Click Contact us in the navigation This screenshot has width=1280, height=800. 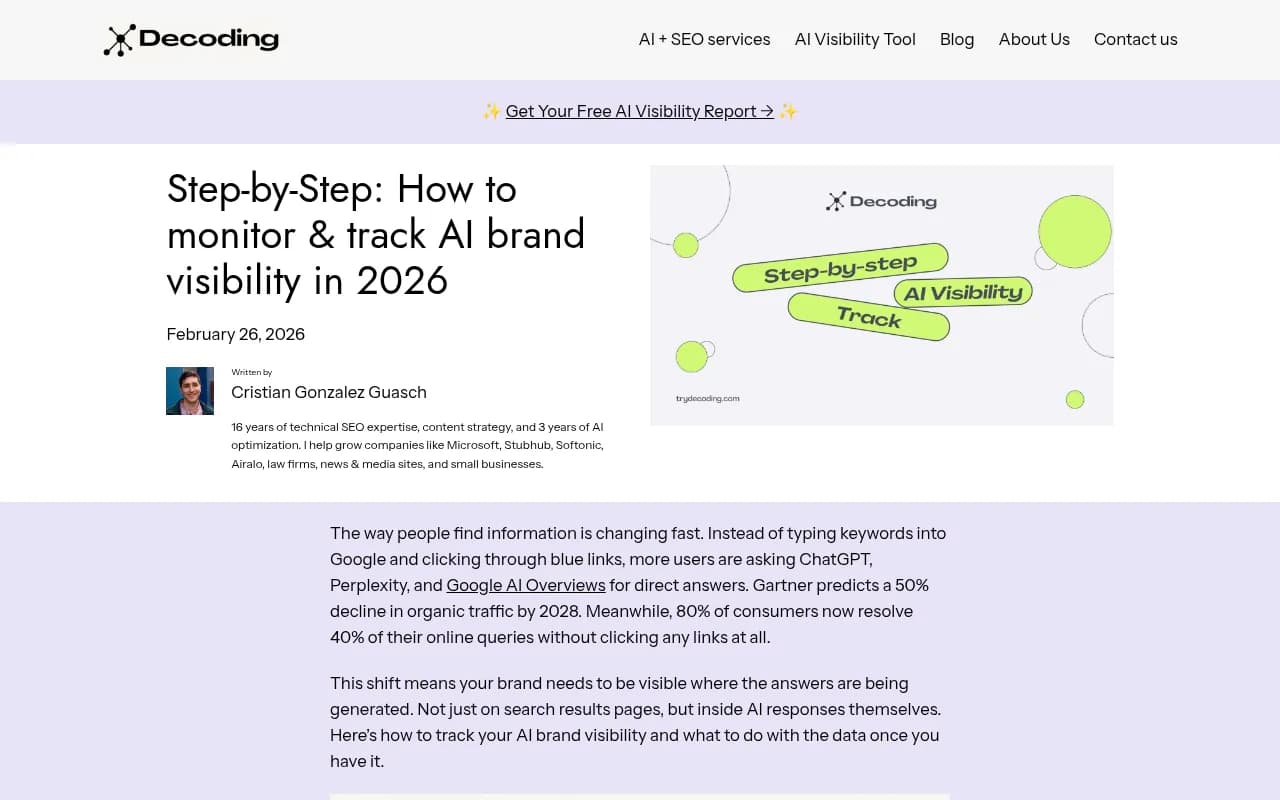(1135, 39)
